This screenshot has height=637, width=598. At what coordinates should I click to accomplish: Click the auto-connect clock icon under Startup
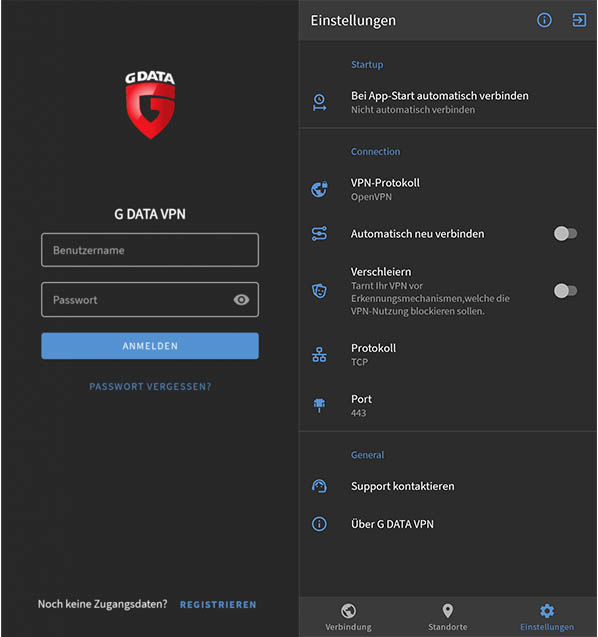click(319, 102)
